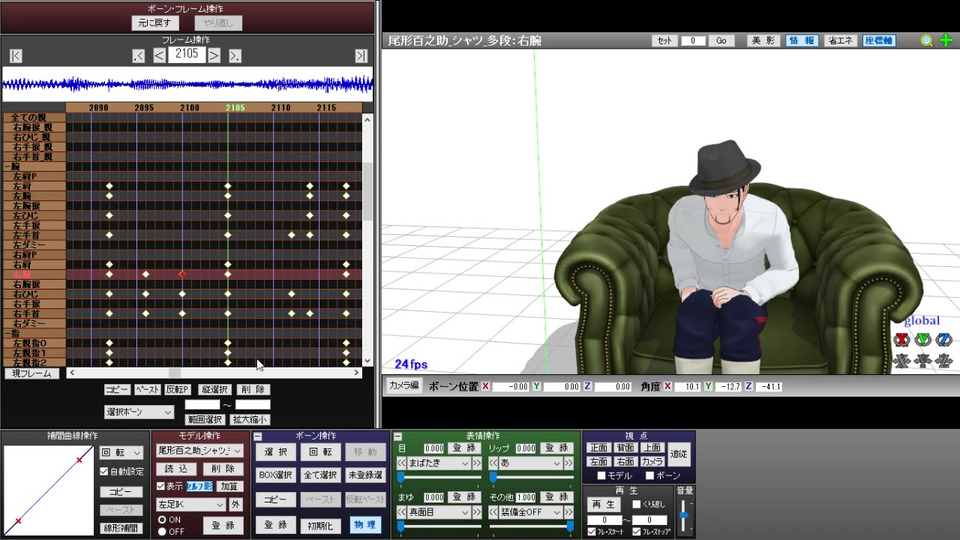Viewport: 960px width, 540px height.
Task: Open the 選択ボーン dropdown
Action: (x=139, y=412)
